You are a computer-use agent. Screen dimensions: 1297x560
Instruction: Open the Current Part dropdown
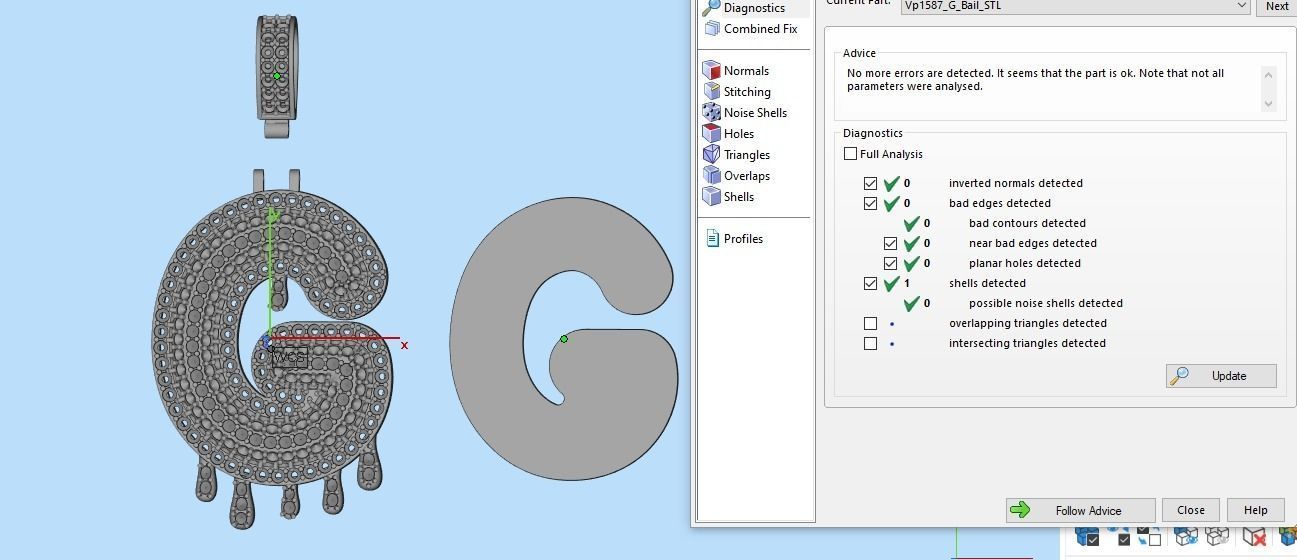[x=1075, y=6]
